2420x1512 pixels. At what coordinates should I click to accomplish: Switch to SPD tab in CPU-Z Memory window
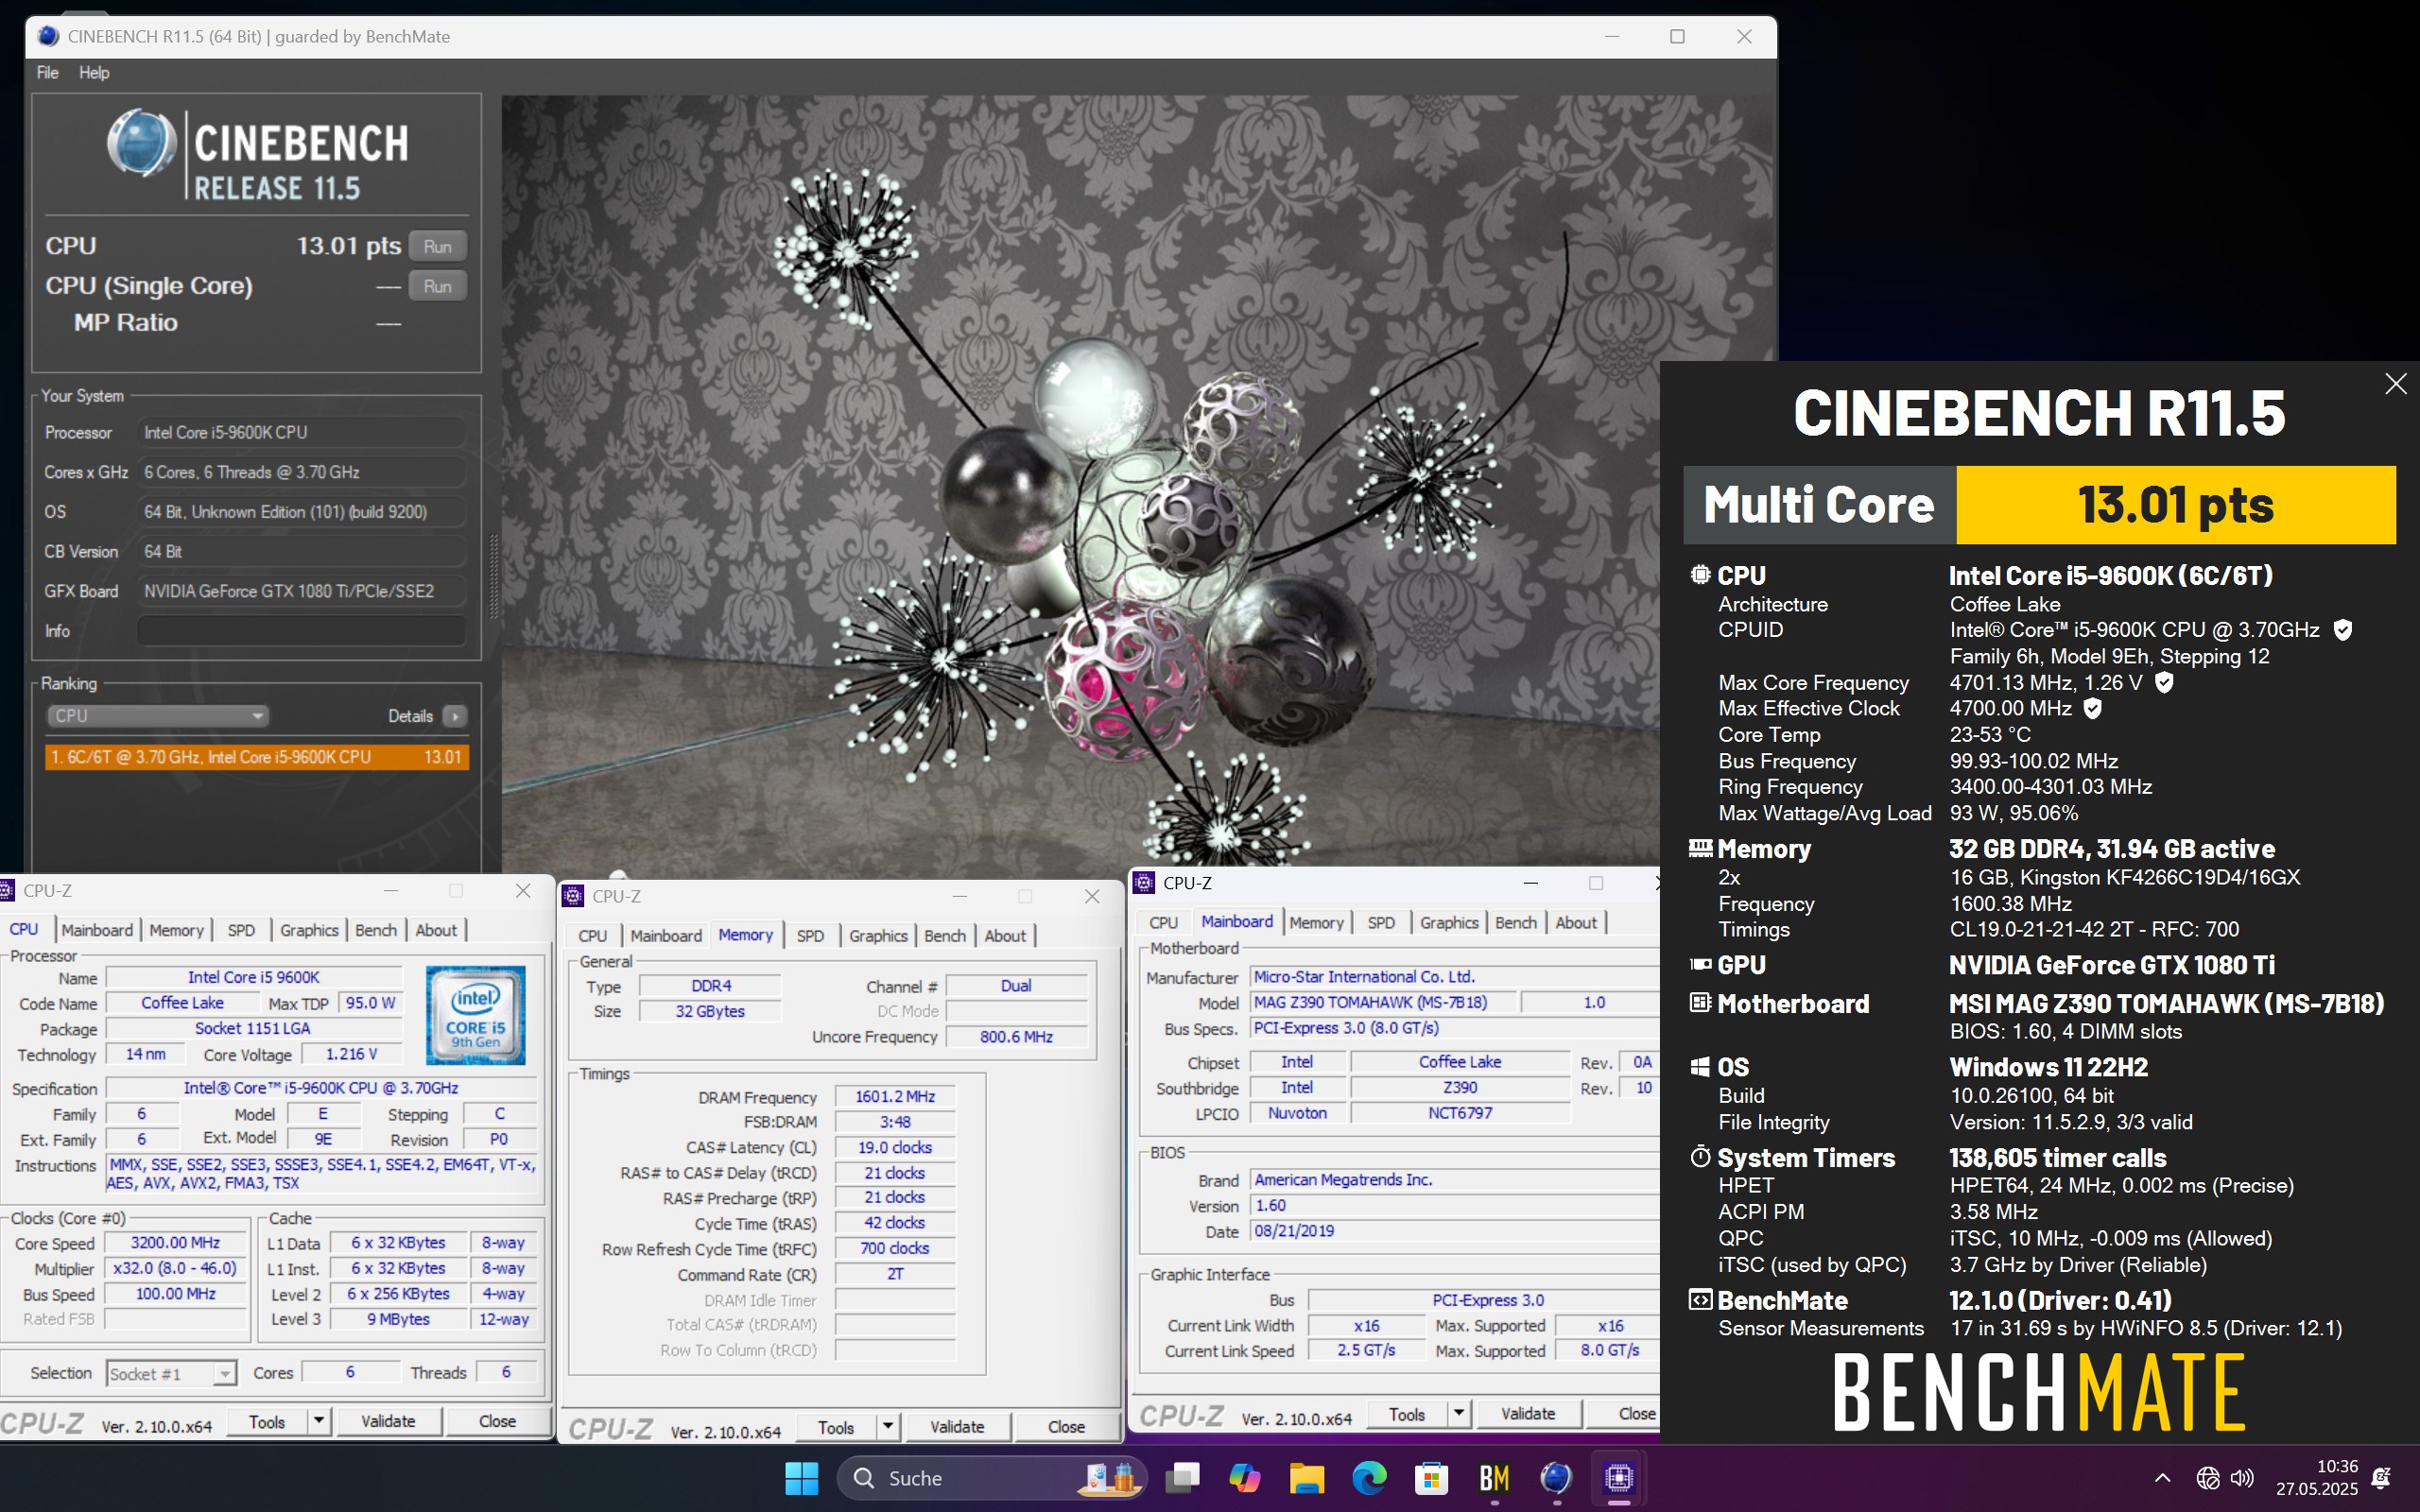pyautogui.click(x=810, y=936)
